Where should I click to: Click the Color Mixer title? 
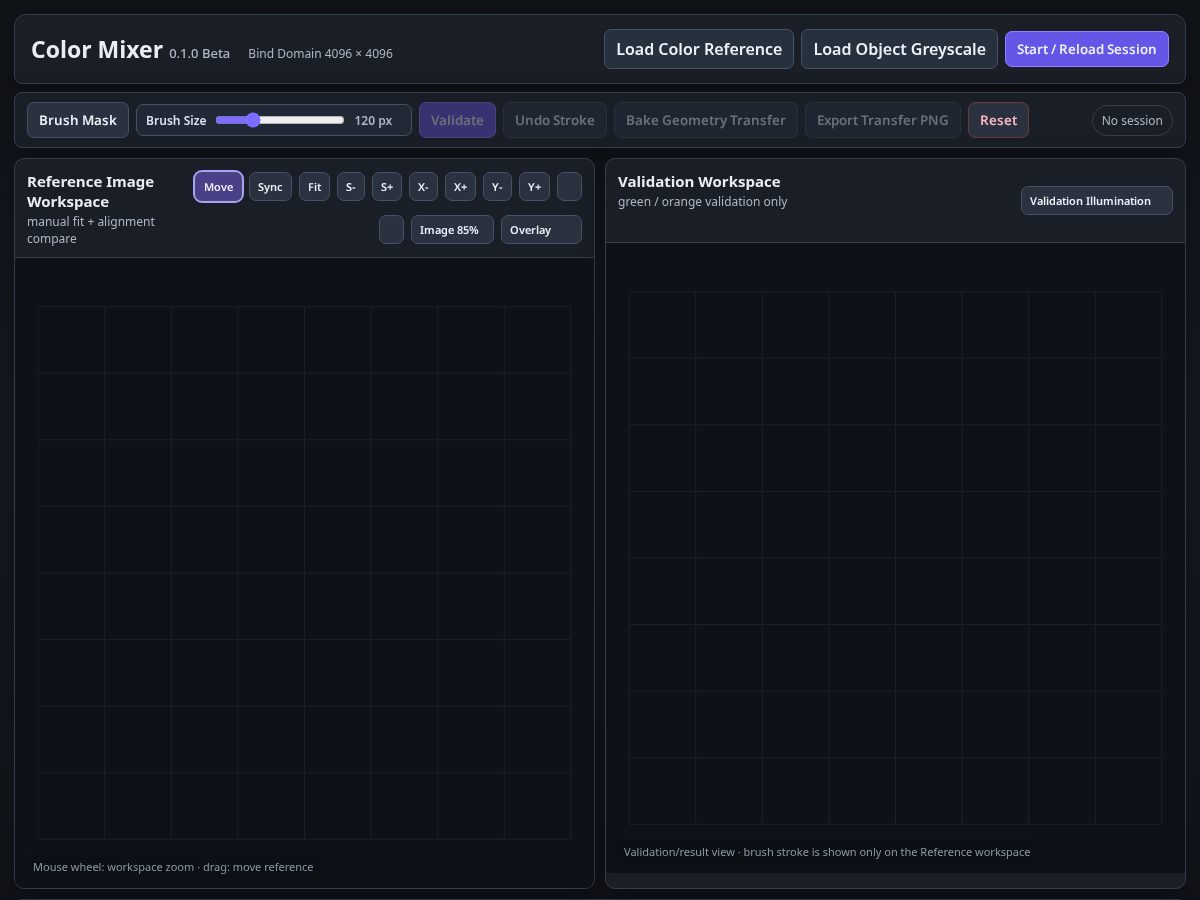tap(97, 49)
